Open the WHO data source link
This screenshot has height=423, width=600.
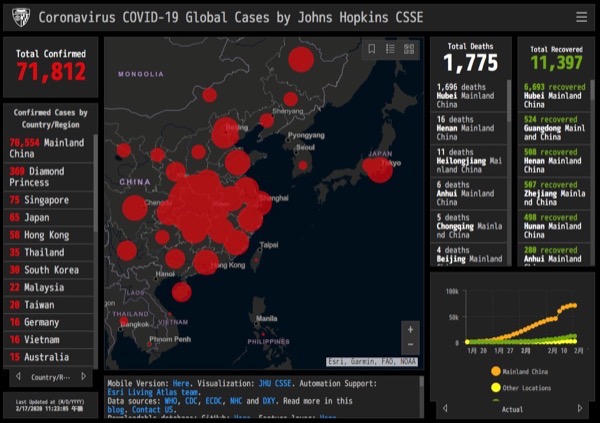pyautogui.click(x=171, y=401)
